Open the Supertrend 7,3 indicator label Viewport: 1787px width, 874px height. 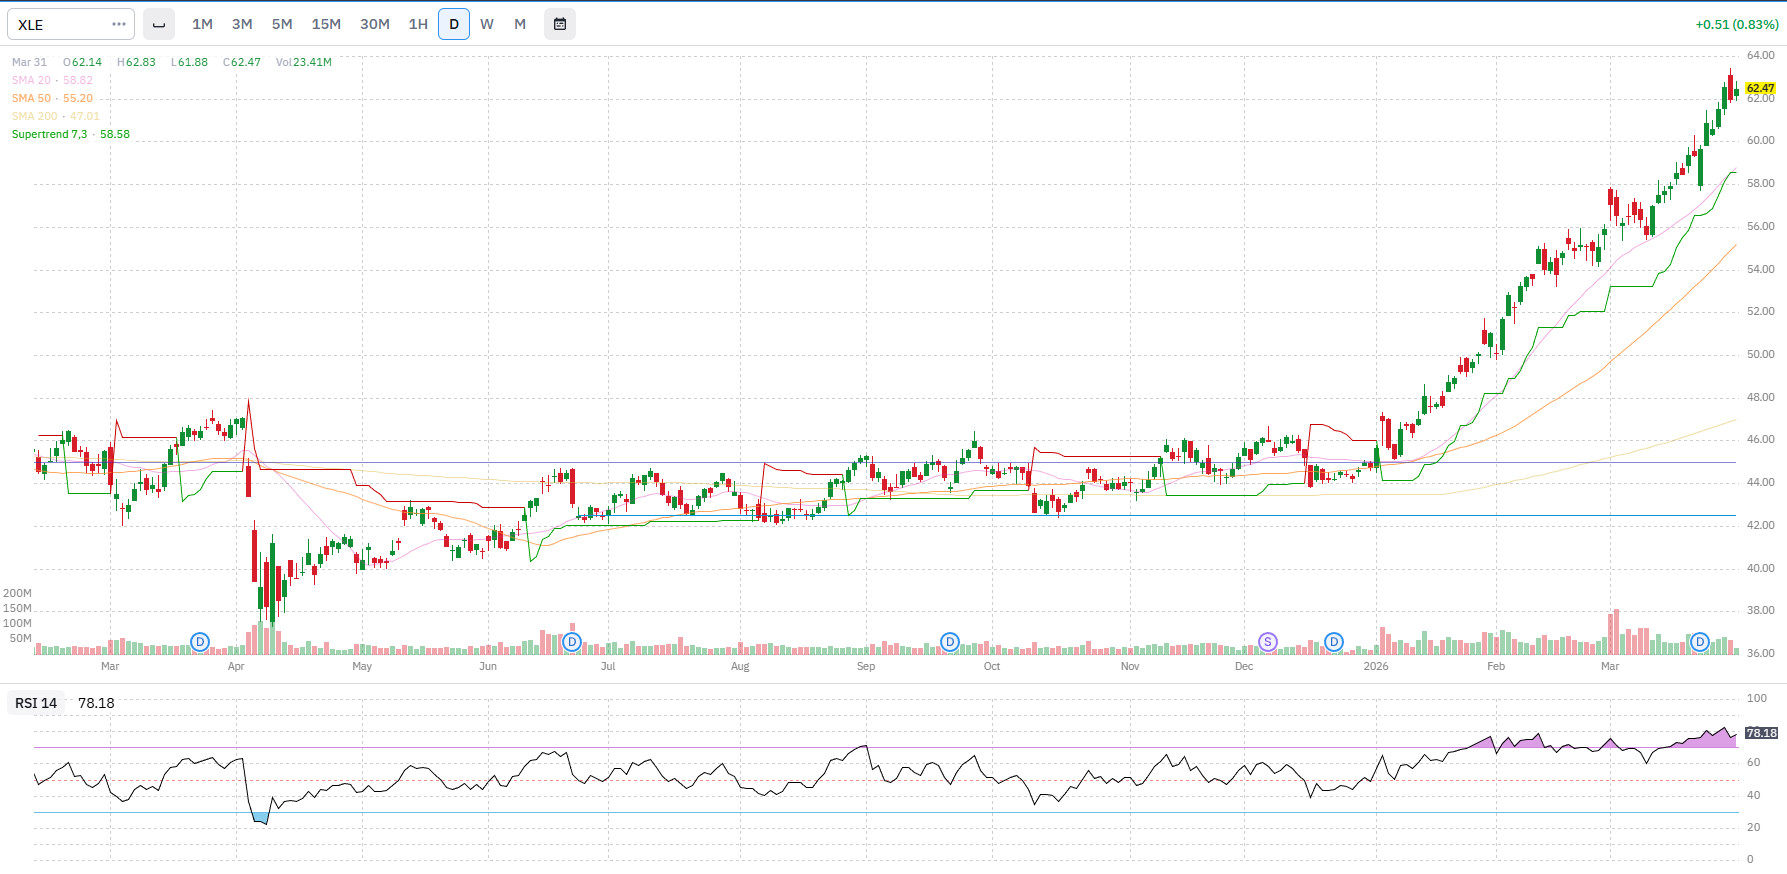pos(49,134)
